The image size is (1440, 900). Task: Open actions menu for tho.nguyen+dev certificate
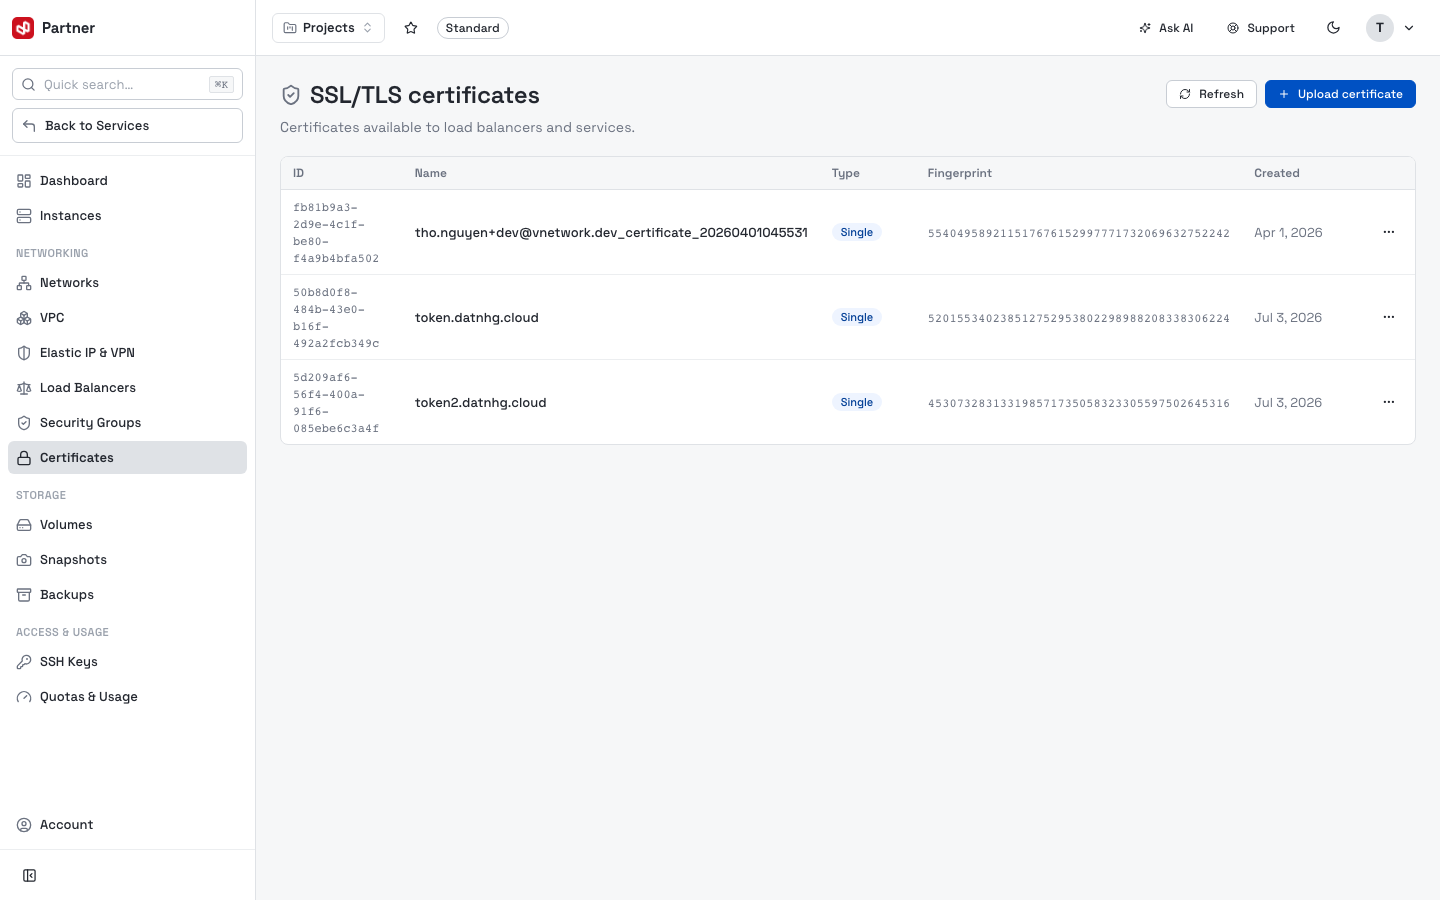click(1389, 232)
